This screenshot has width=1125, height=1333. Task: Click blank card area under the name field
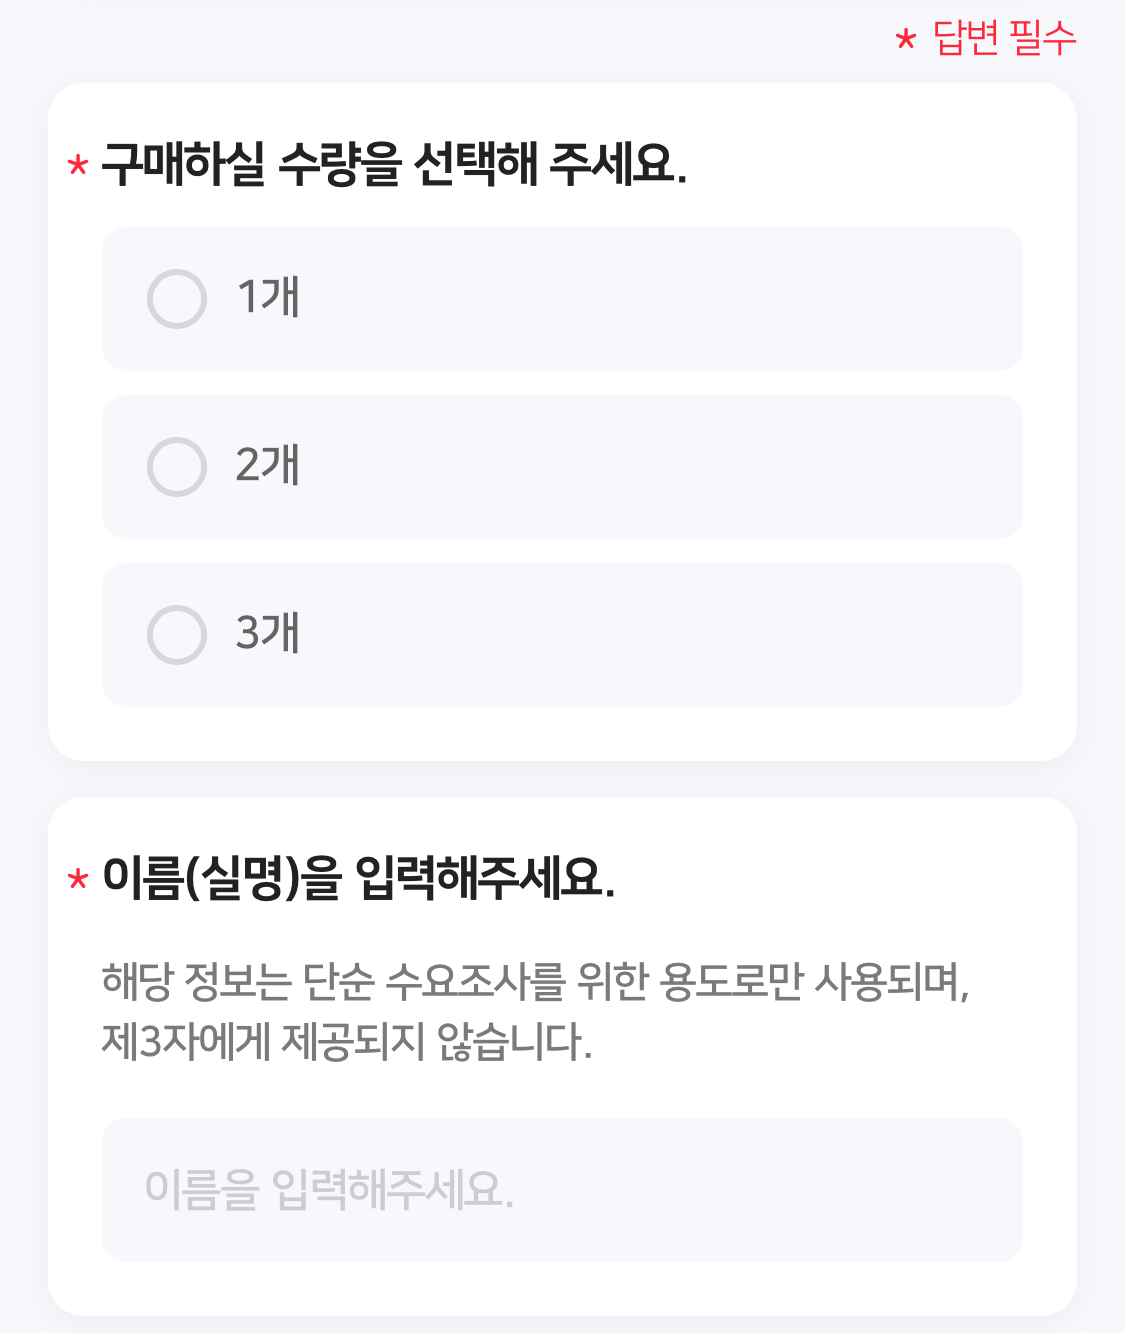(x=562, y=1288)
